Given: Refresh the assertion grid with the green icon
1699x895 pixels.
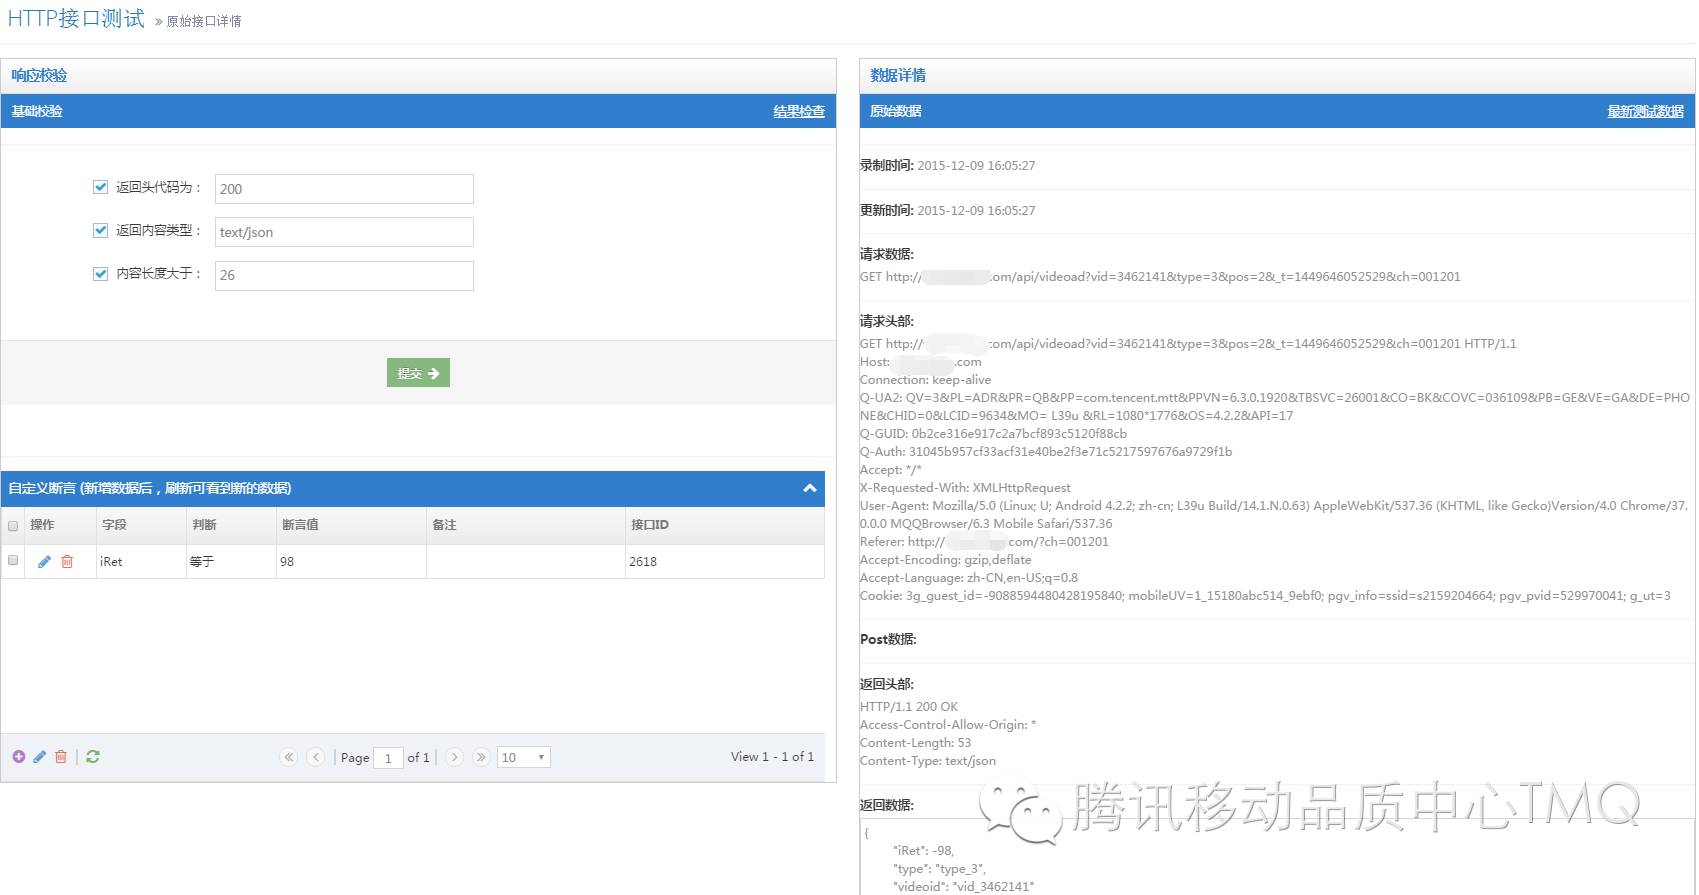Looking at the screenshot, I should pos(93,757).
